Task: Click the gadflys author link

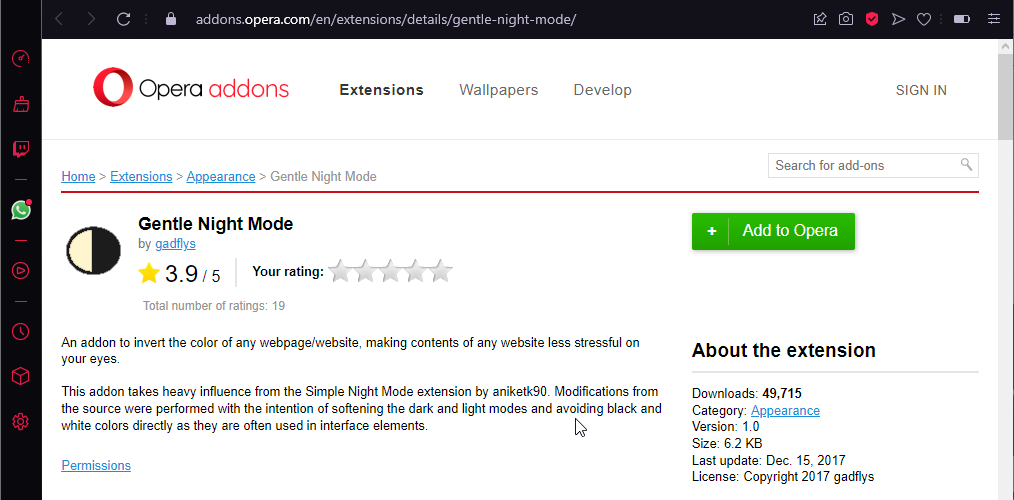Action: tap(175, 244)
